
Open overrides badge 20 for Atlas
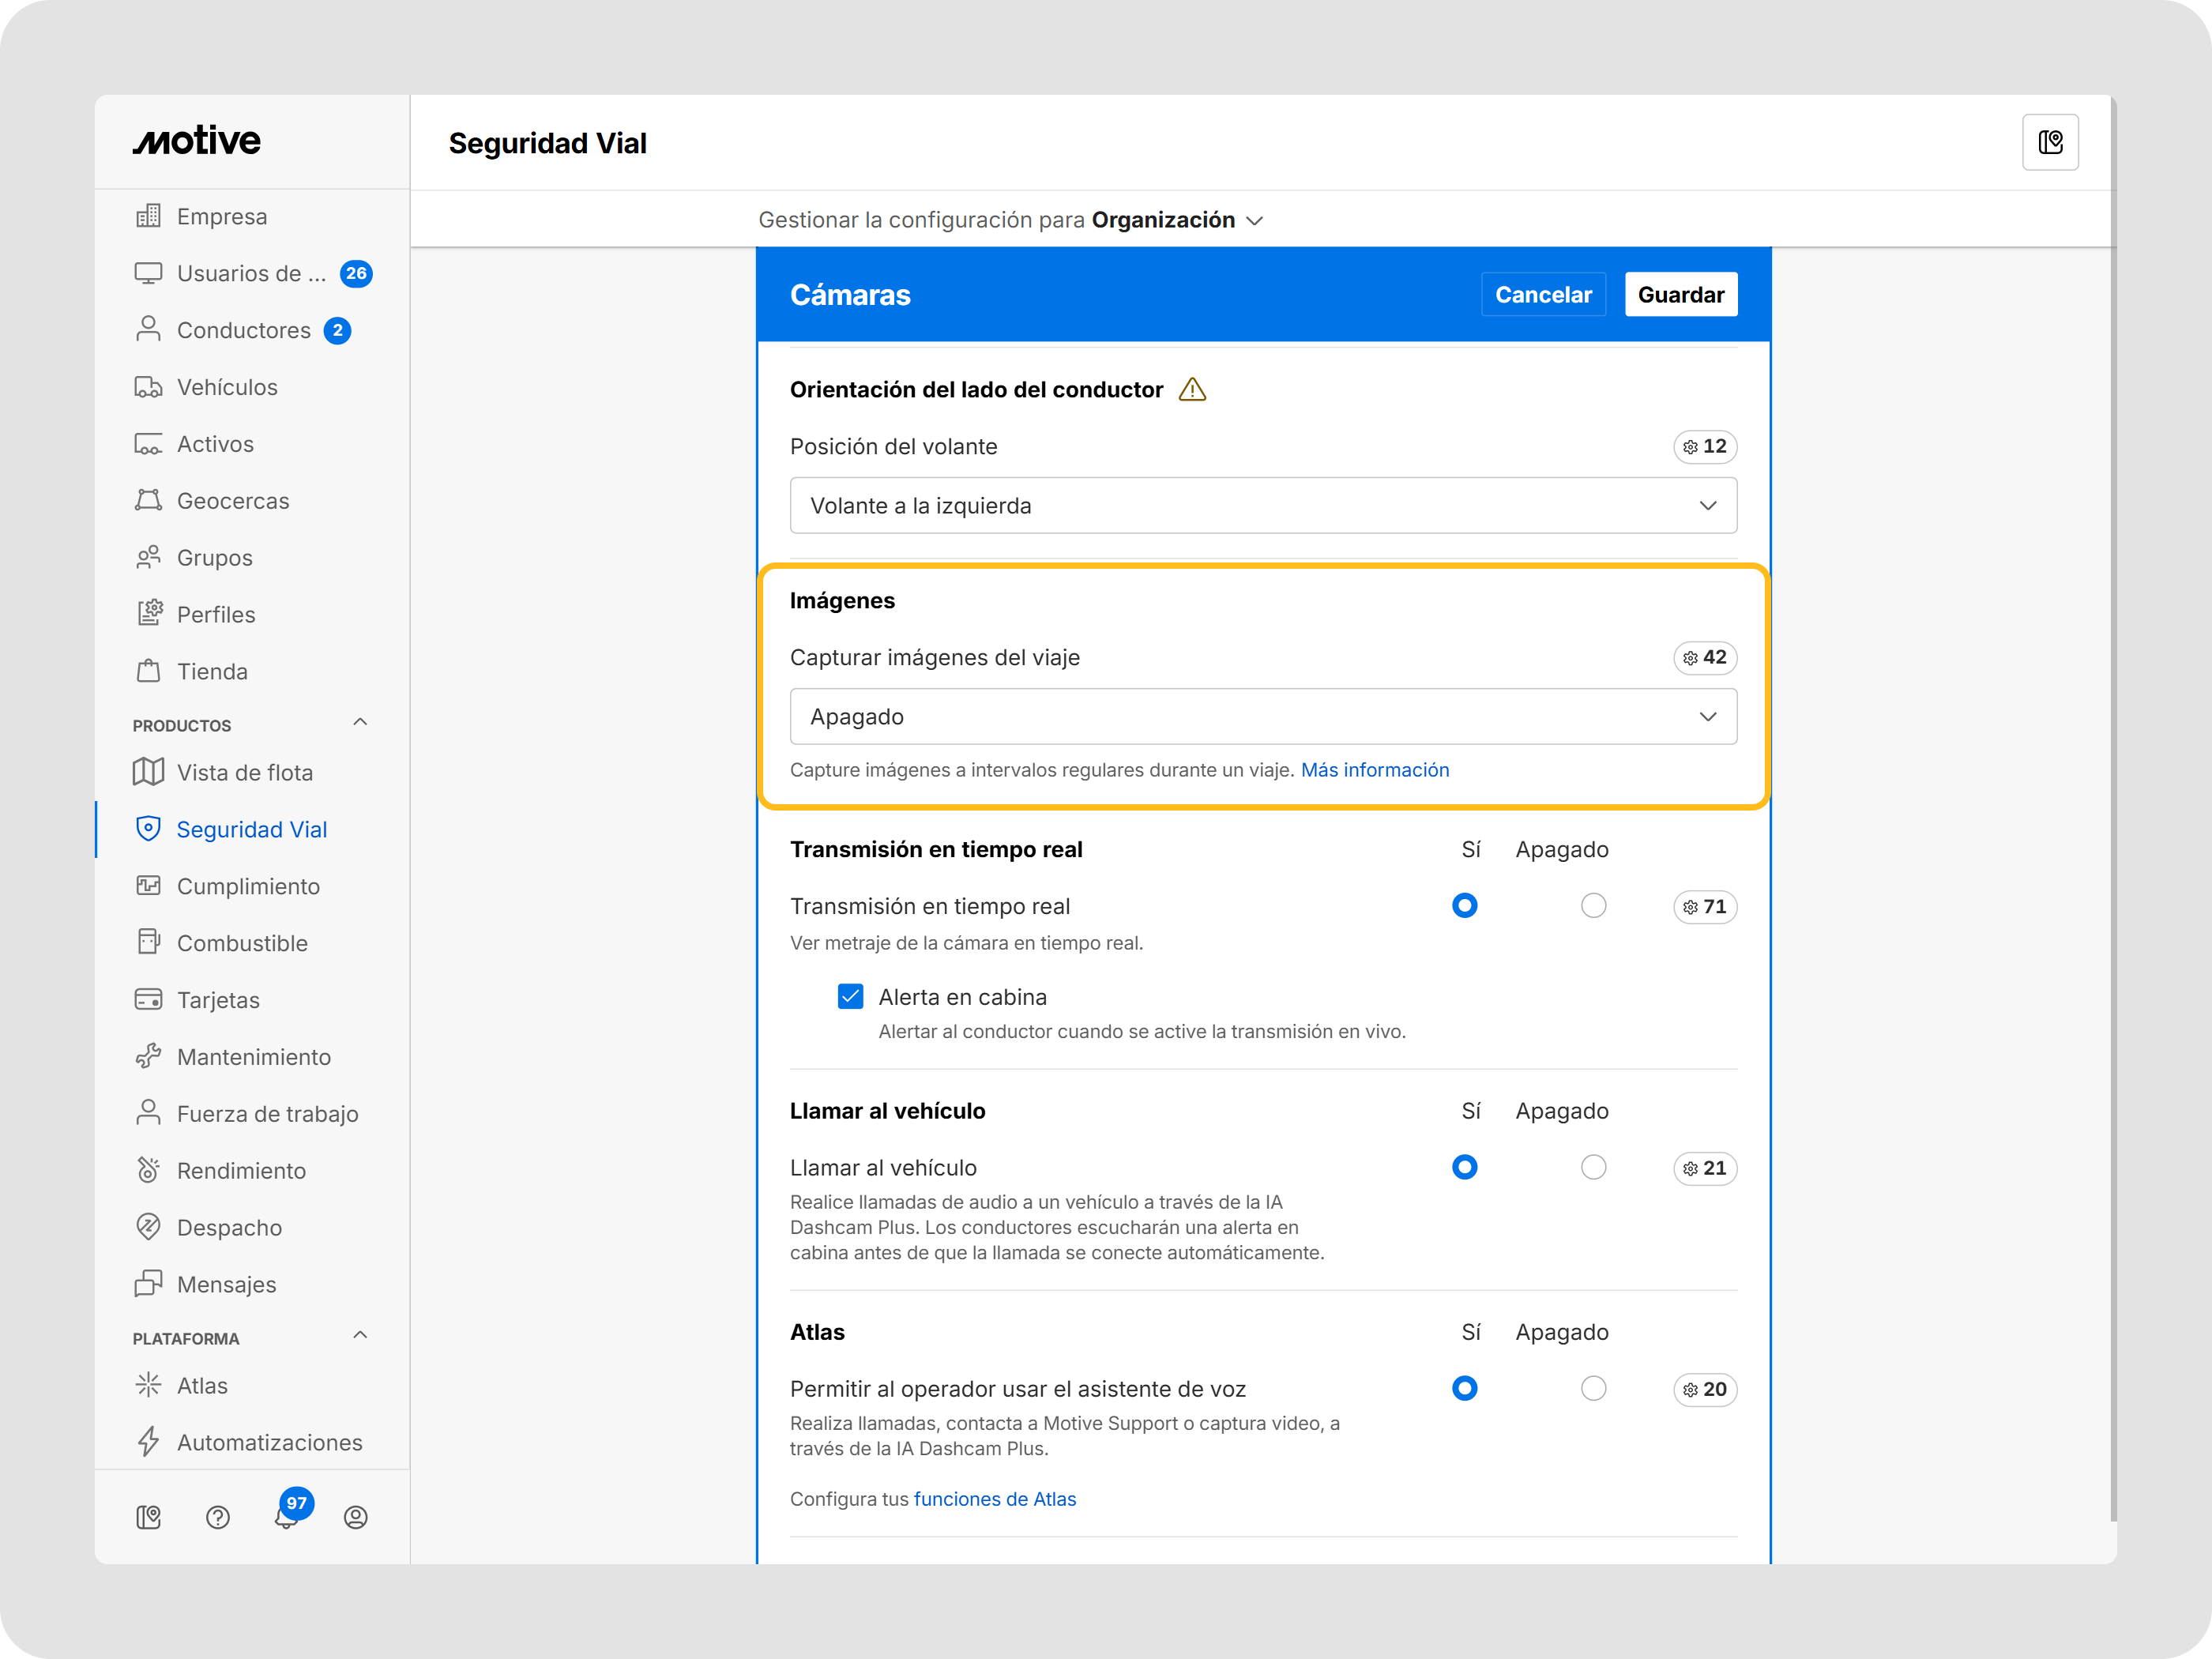coord(1704,1389)
